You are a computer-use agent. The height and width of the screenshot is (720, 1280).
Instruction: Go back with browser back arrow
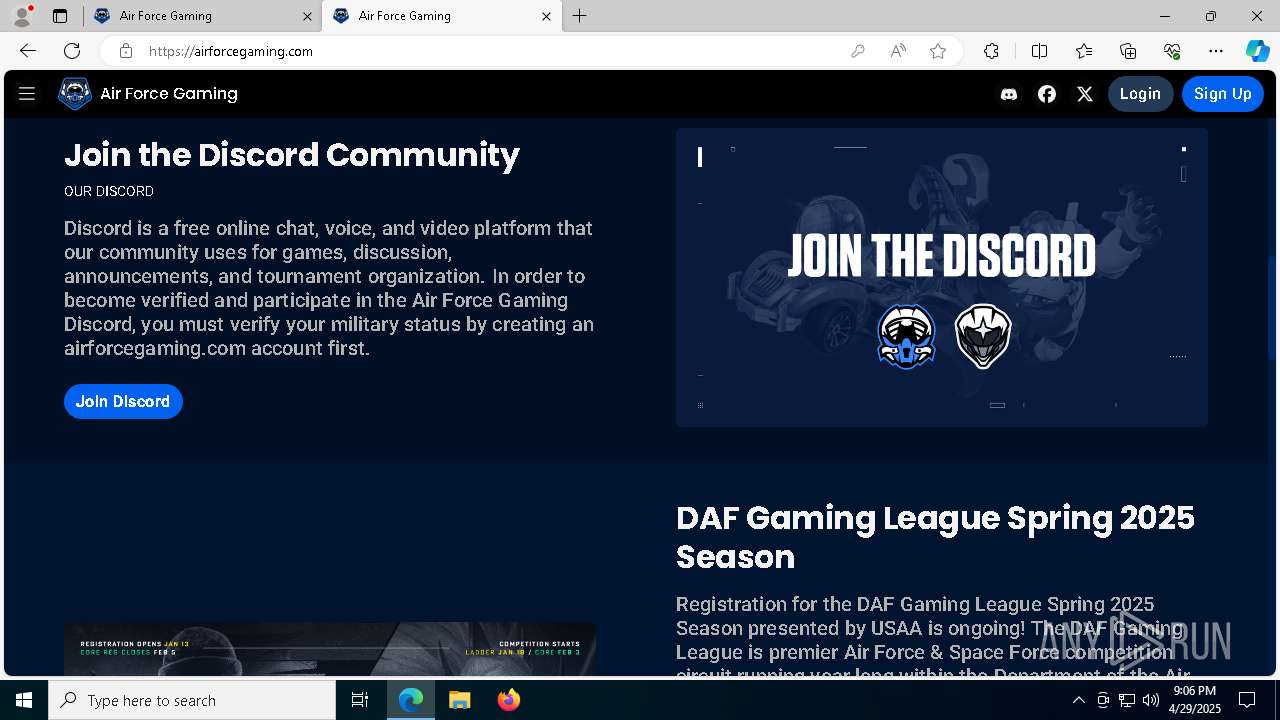pyautogui.click(x=28, y=51)
